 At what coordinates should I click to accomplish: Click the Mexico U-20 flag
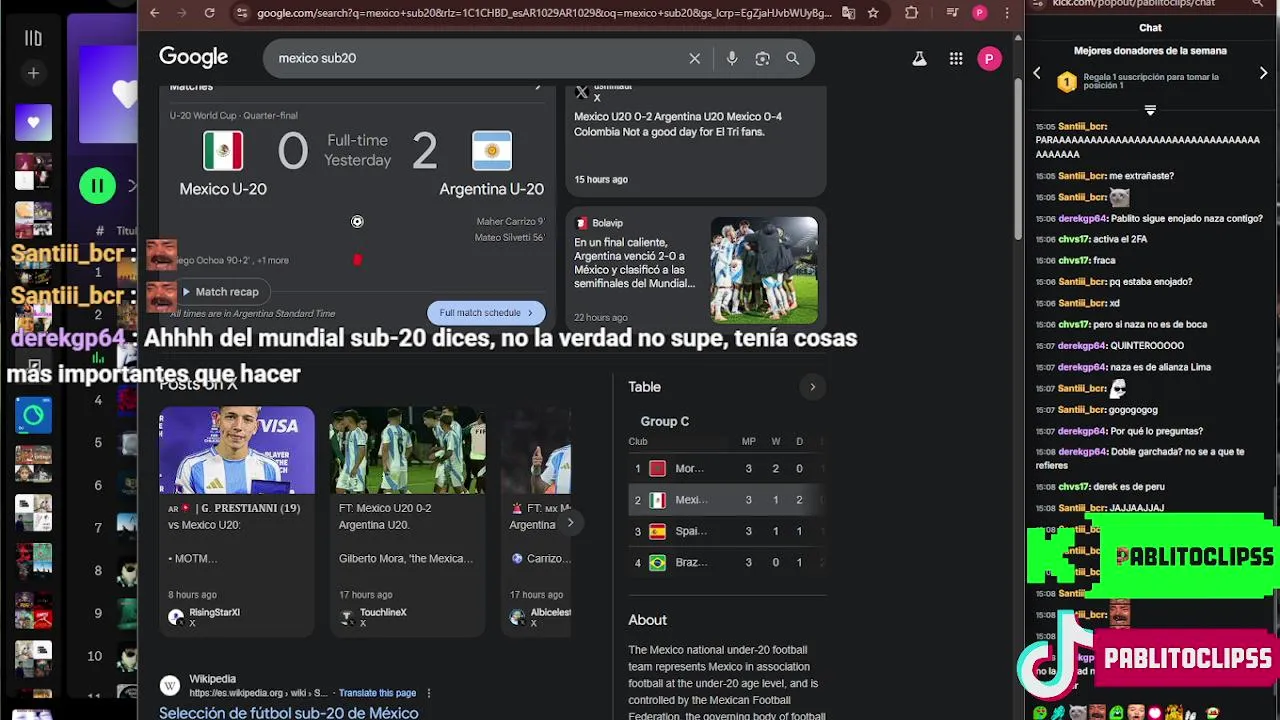point(223,151)
